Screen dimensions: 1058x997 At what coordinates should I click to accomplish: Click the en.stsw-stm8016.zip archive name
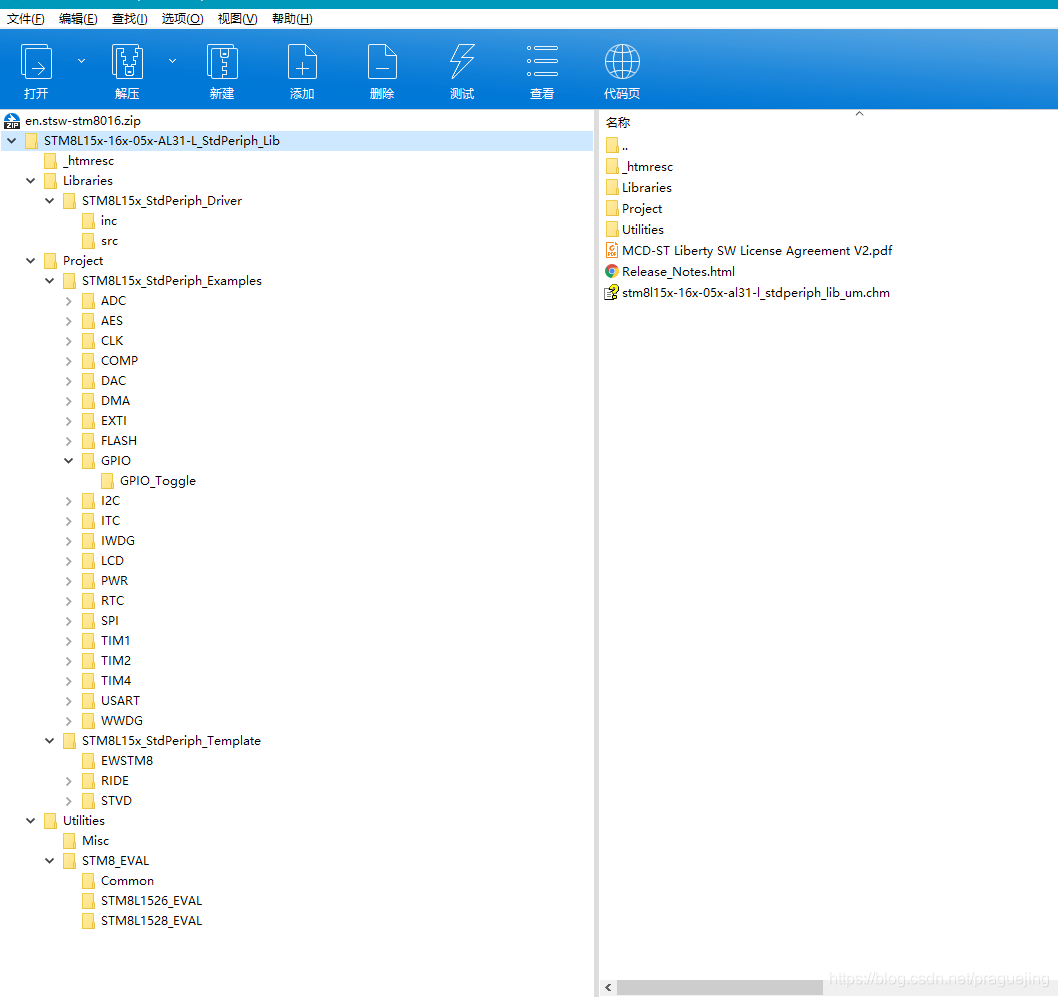[83, 121]
